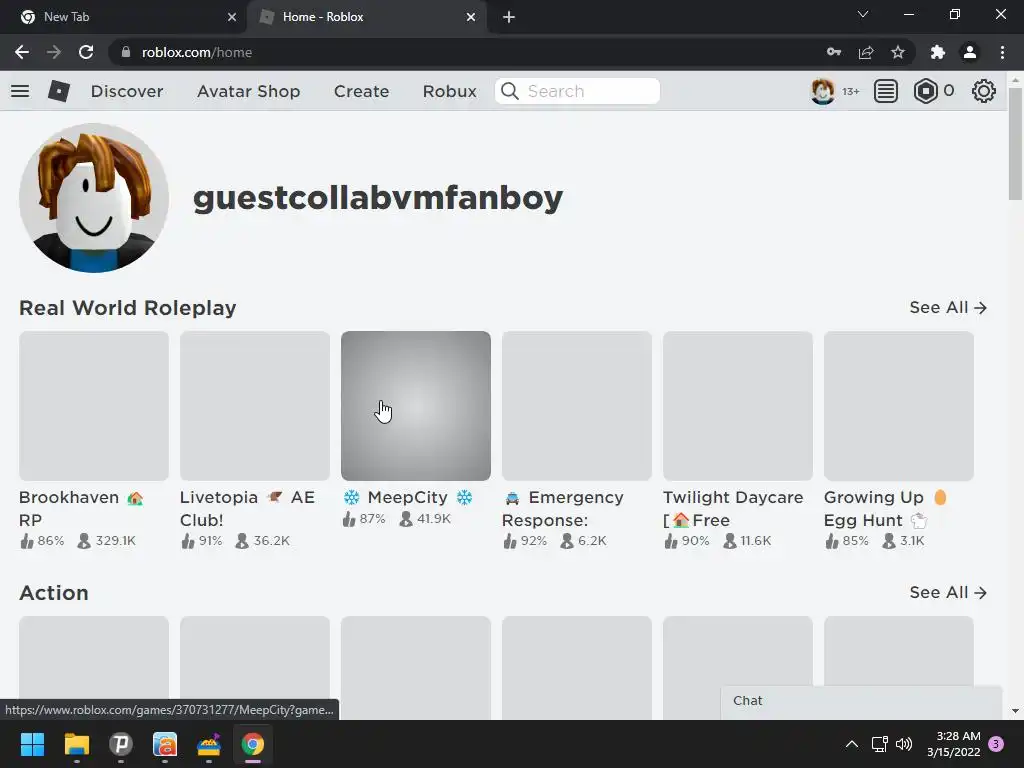
Task: Open the Twilight Daycare game thumbnail
Action: click(738, 406)
